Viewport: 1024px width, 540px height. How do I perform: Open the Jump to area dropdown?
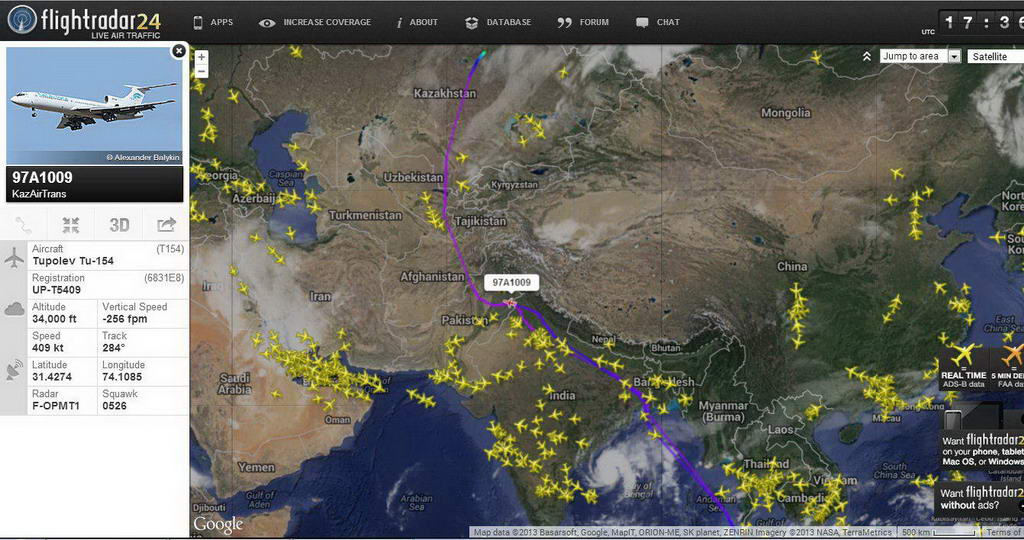[x=920, y=56]
